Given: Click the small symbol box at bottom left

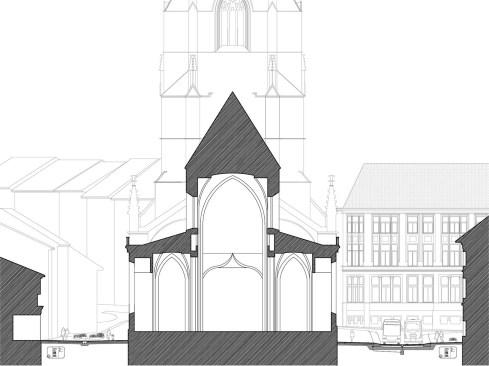Looking at the screenshot, I should [x=55, y=352].
